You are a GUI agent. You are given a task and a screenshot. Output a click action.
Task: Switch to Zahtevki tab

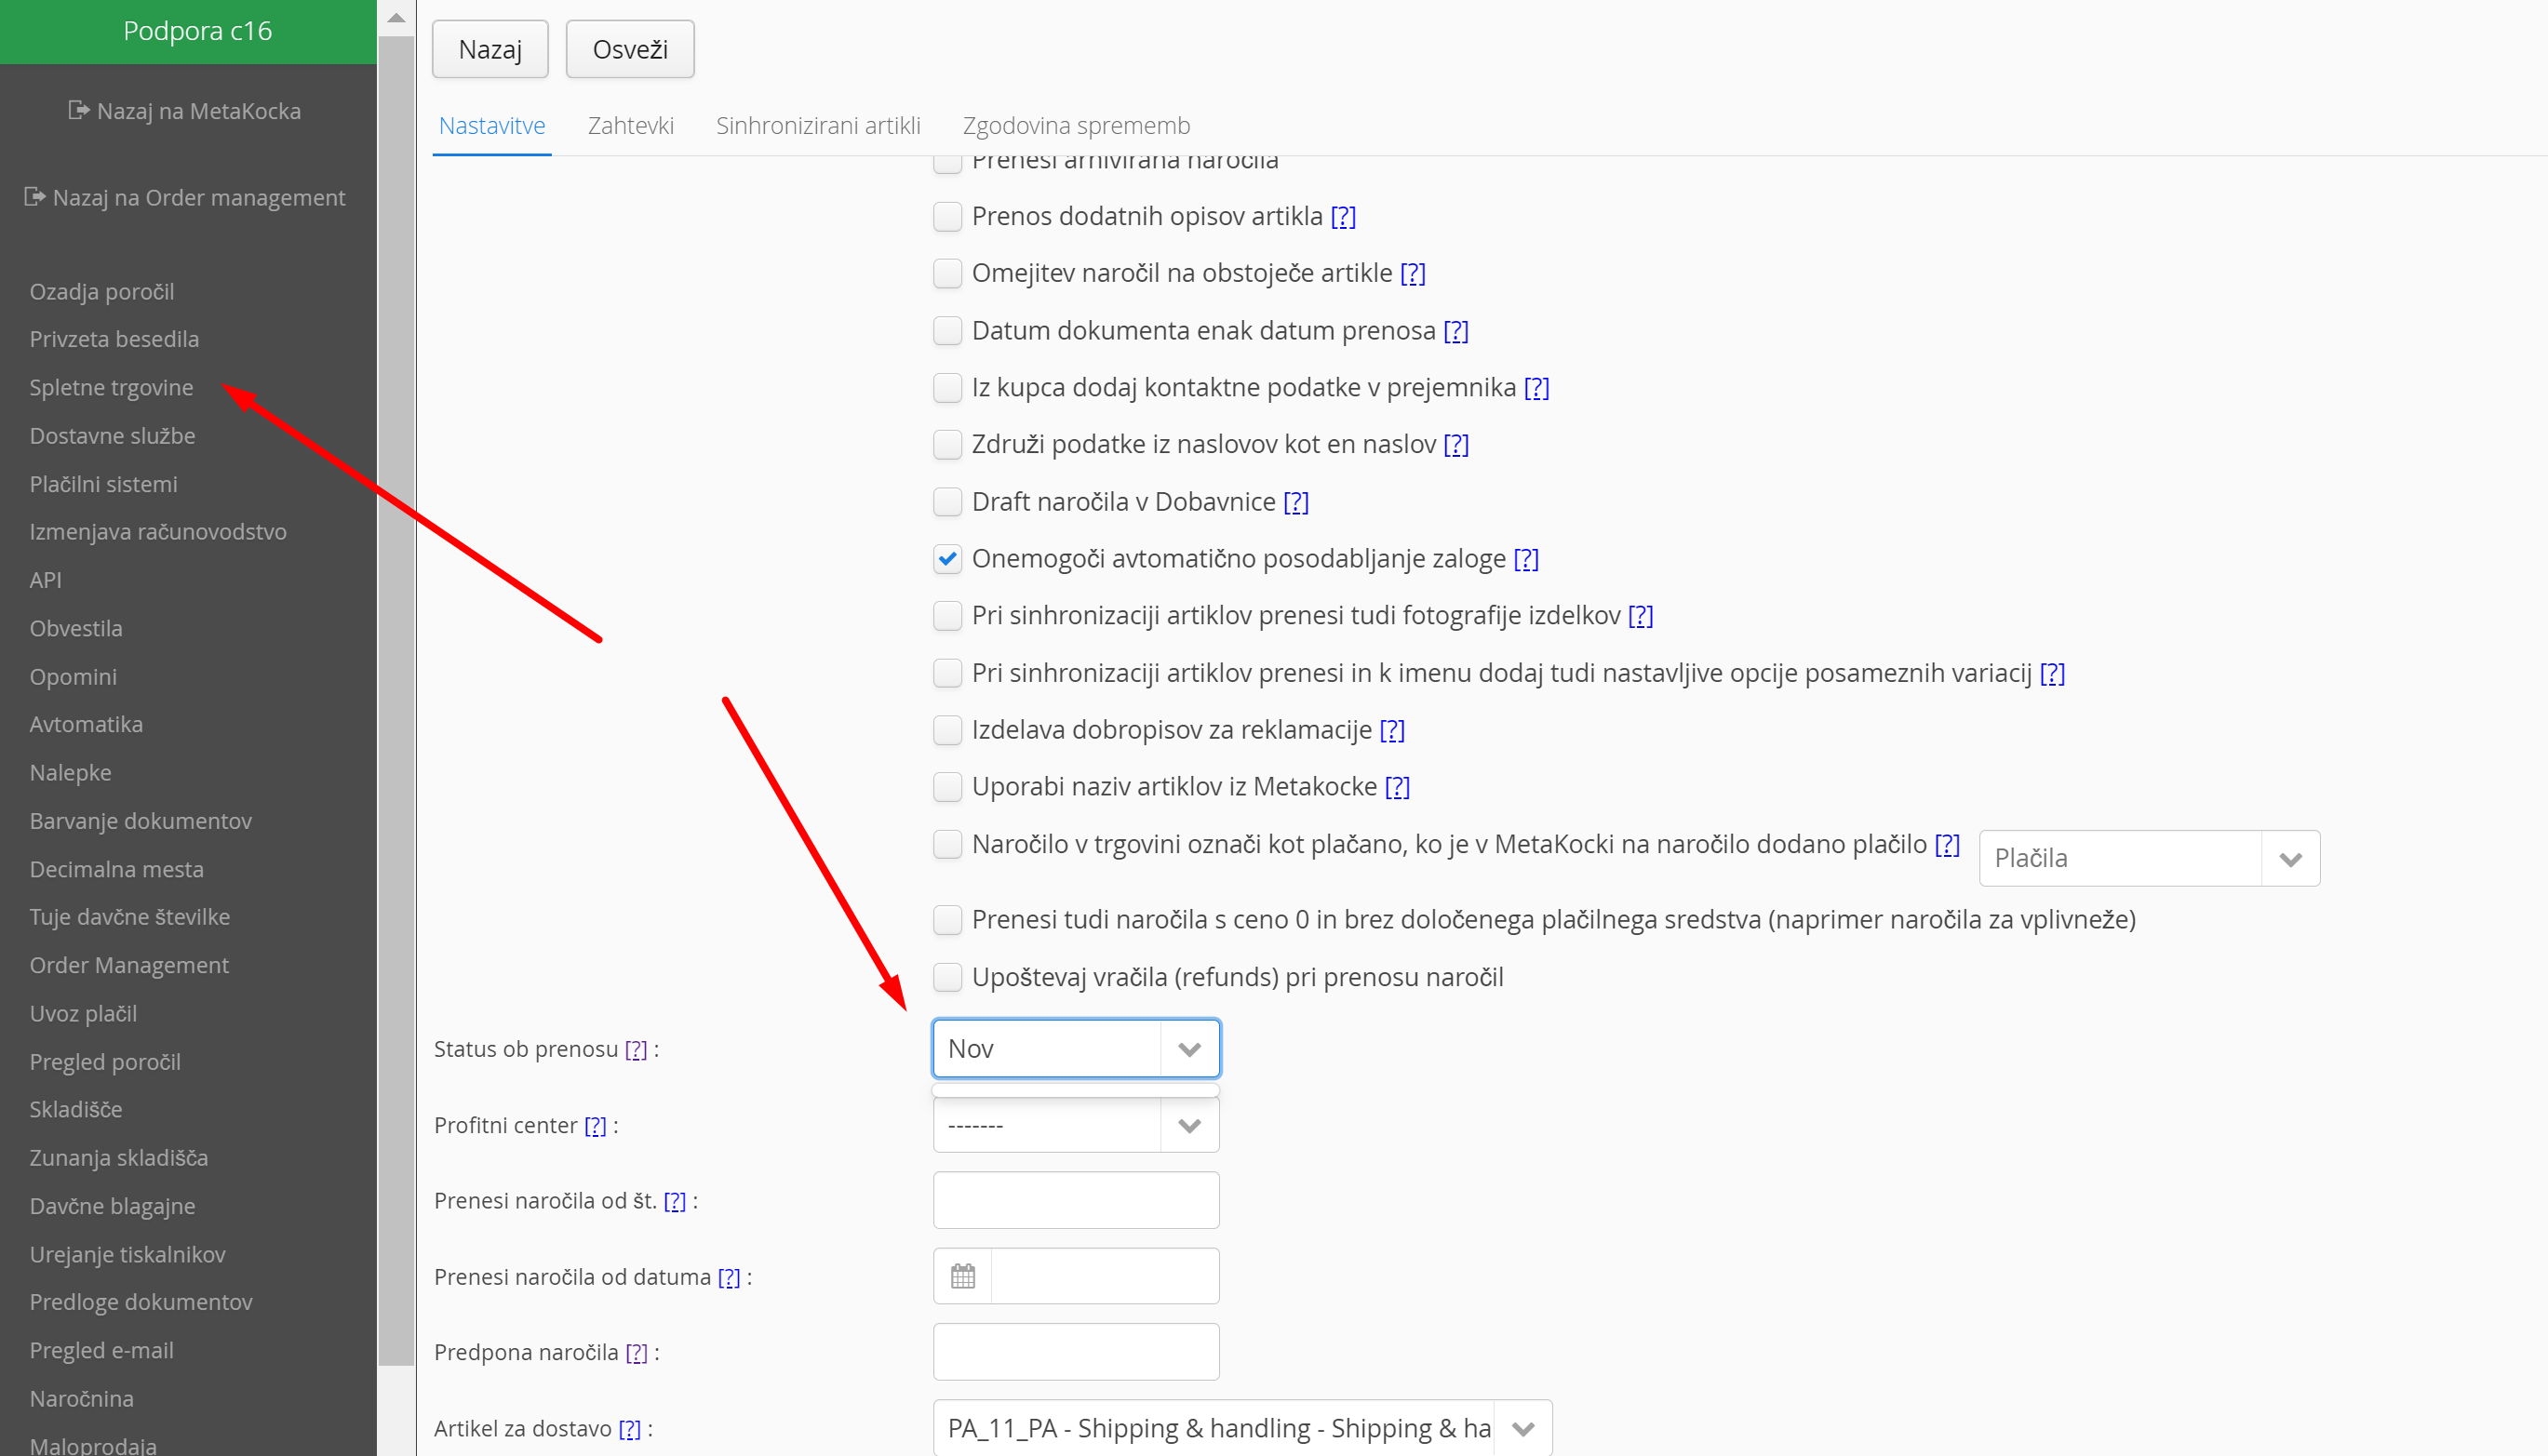click(x=630, y=126)
